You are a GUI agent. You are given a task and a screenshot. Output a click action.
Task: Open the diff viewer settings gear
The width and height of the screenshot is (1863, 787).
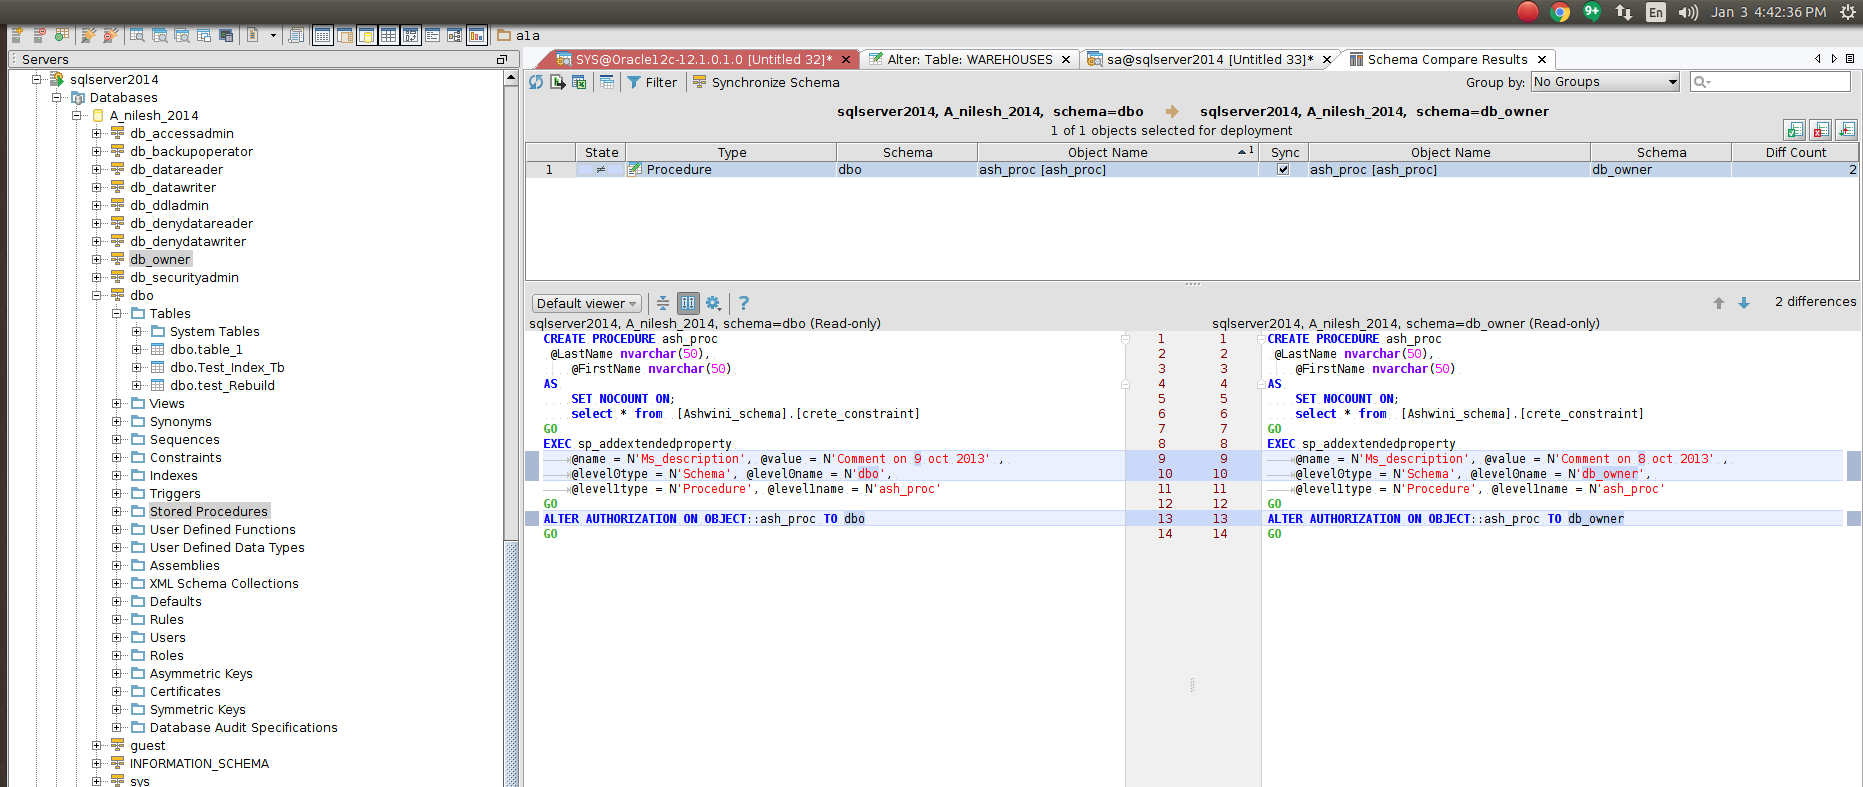[713, 303]
